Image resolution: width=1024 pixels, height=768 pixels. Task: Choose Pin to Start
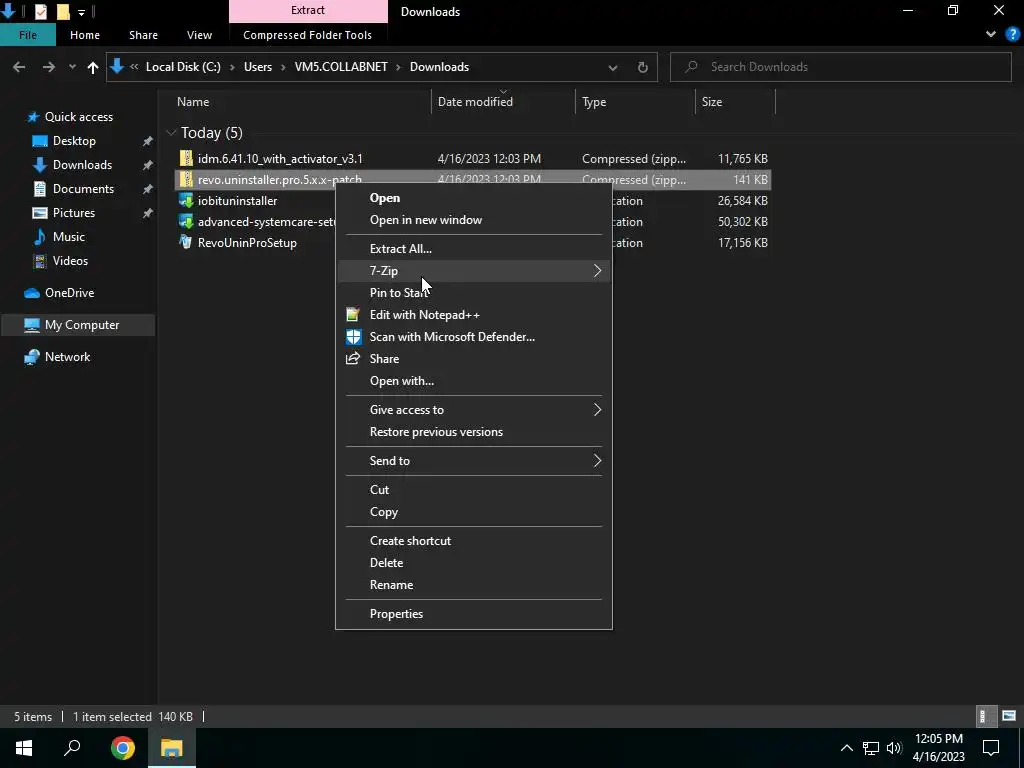coord(474,293)
